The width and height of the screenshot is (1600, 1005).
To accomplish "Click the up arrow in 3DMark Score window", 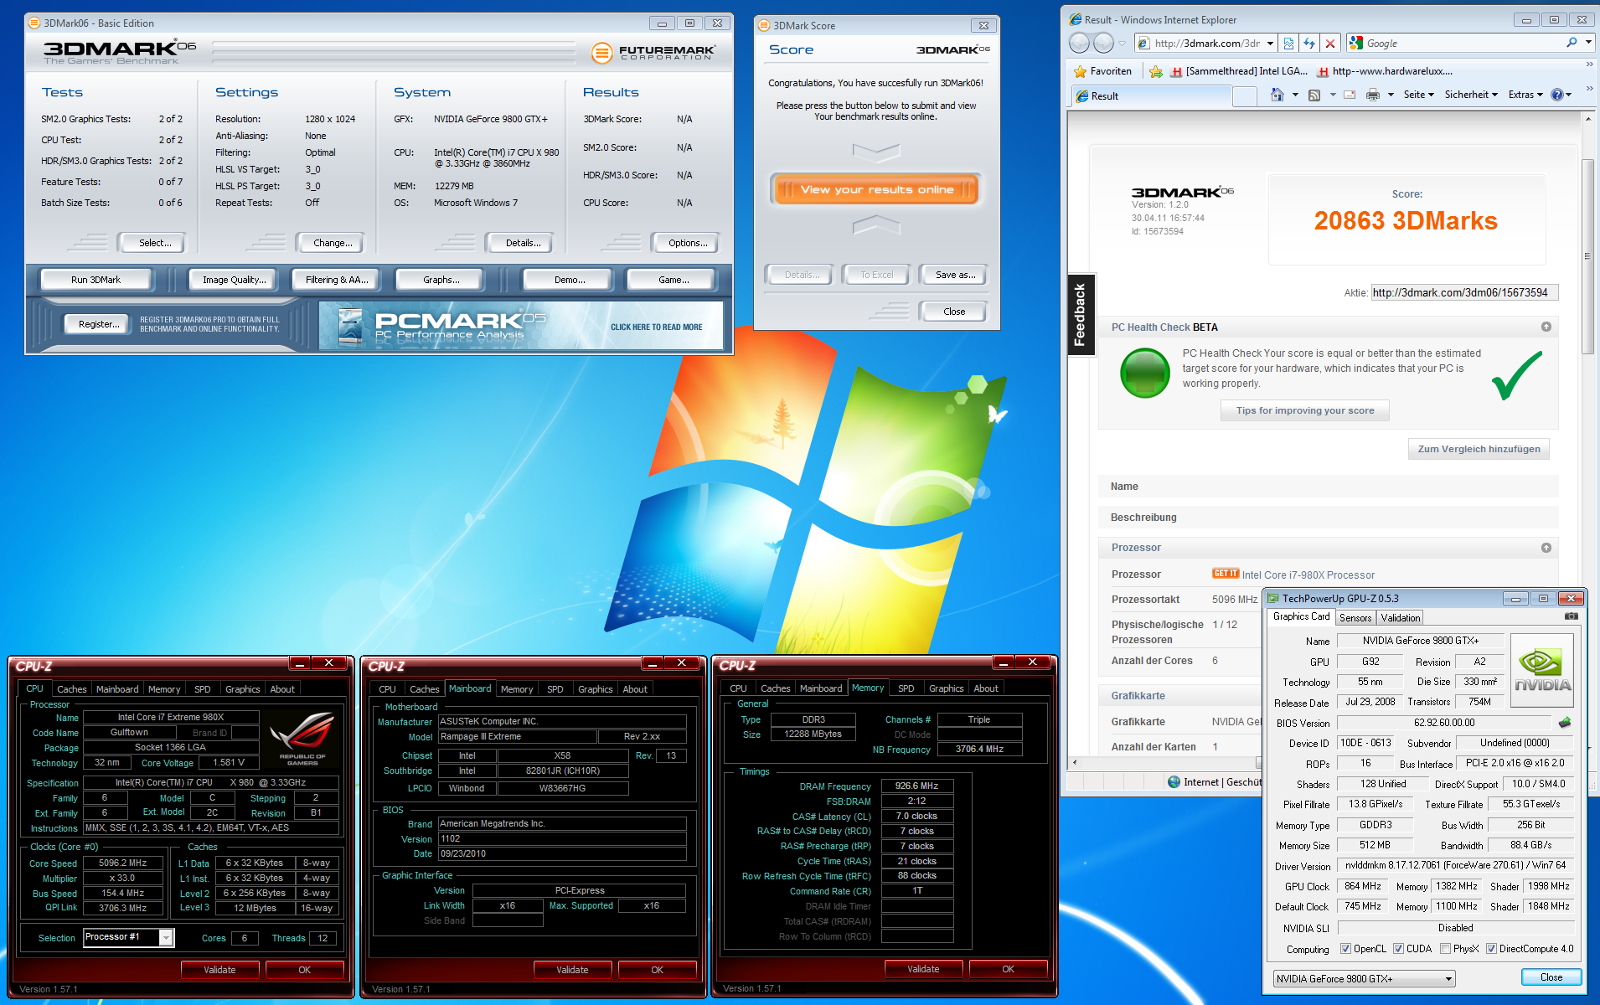I will [x=876, y=226].
